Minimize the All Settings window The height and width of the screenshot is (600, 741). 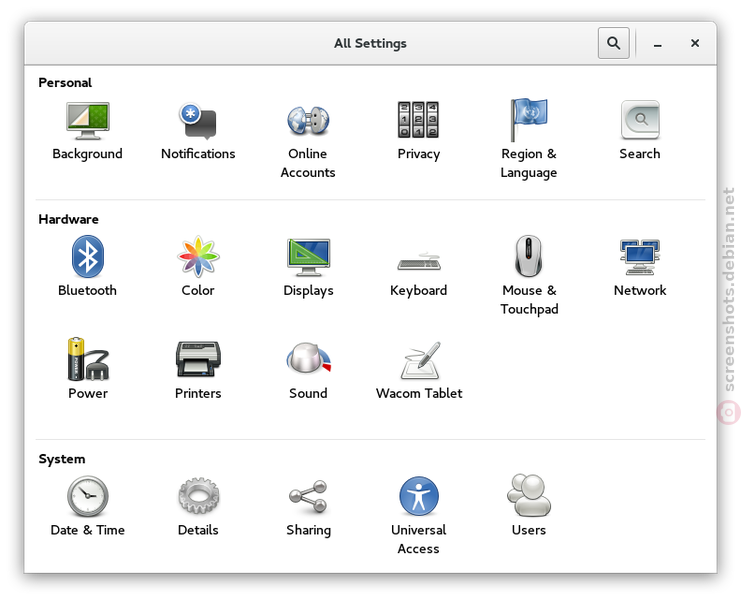(x=657, y=43)
